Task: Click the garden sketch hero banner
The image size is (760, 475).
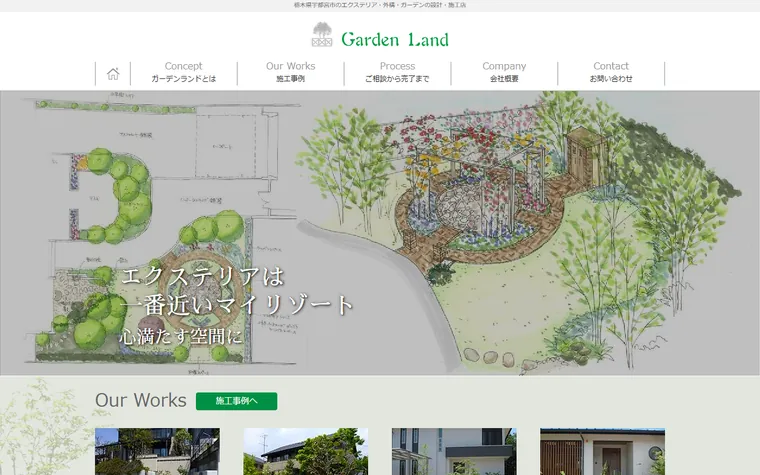Action: point(380,233)
